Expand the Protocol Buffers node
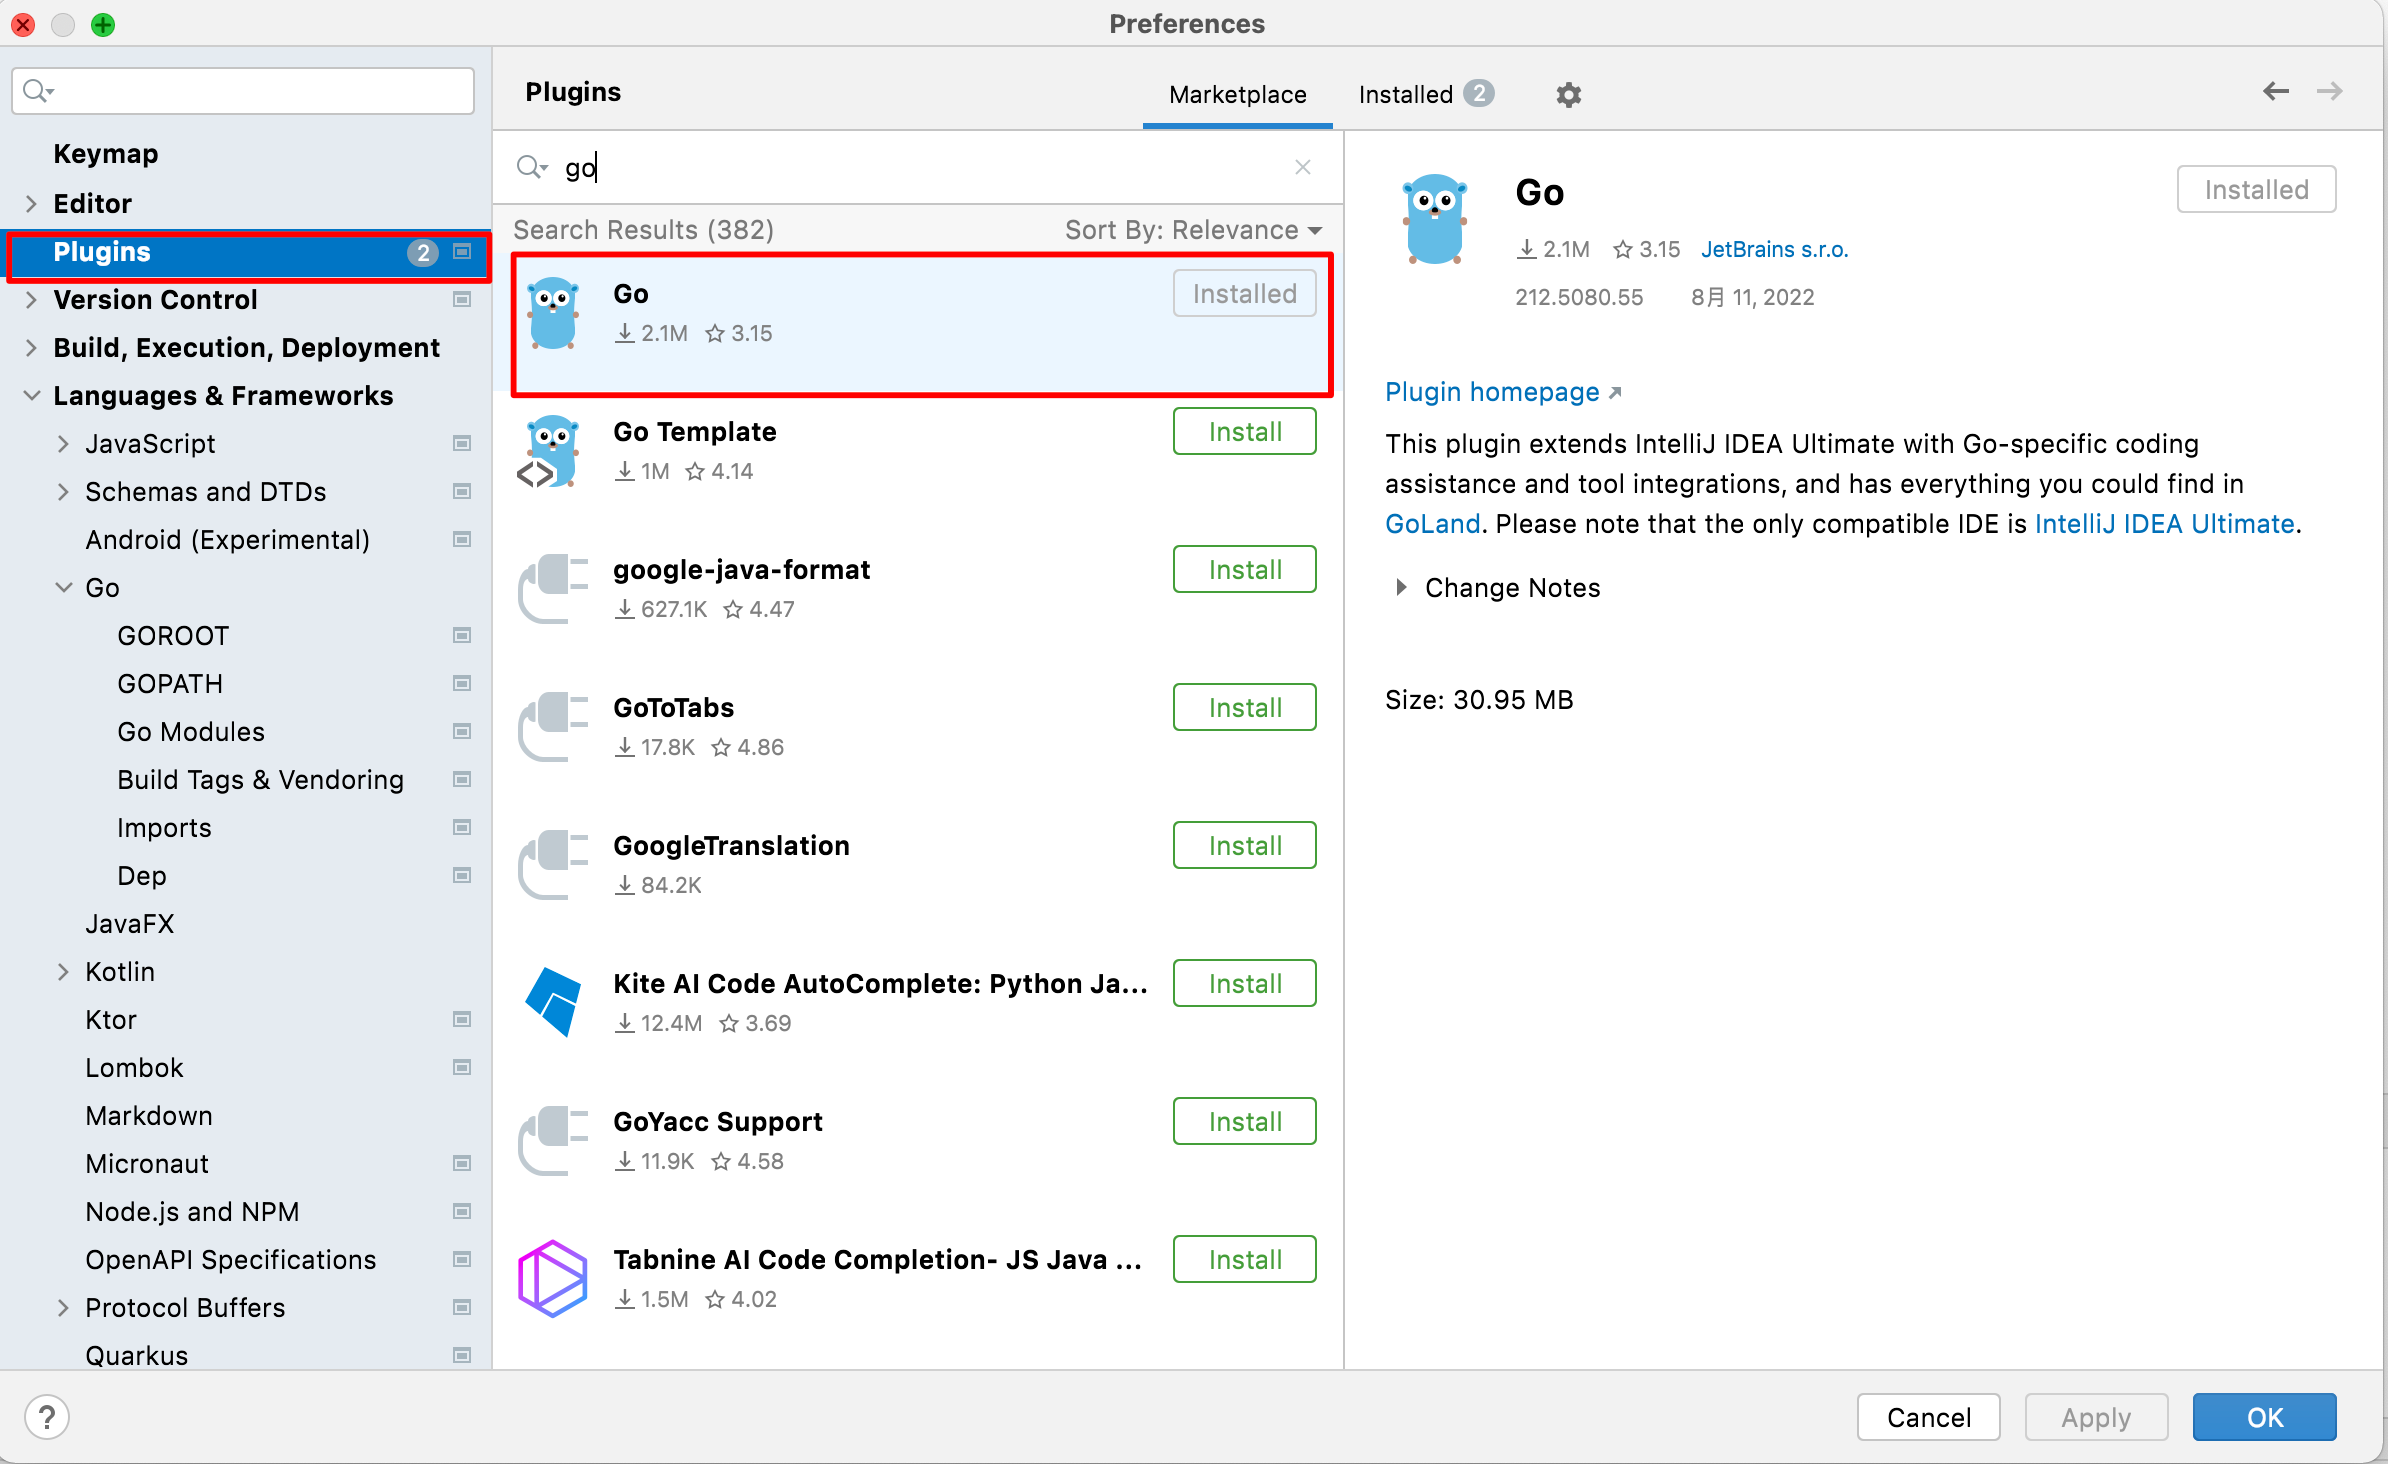 click(x=63, y=1308)
